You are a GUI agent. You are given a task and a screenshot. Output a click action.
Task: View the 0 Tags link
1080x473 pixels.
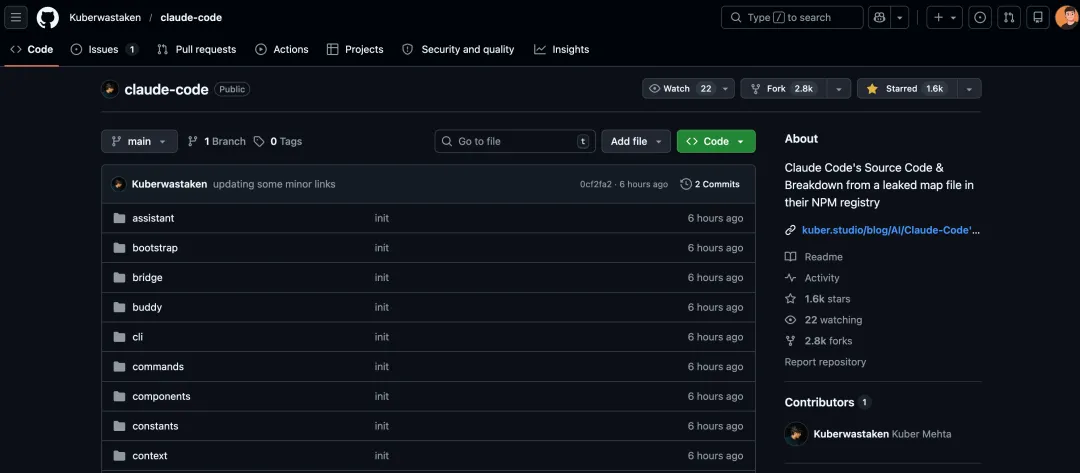click(278, 141)
